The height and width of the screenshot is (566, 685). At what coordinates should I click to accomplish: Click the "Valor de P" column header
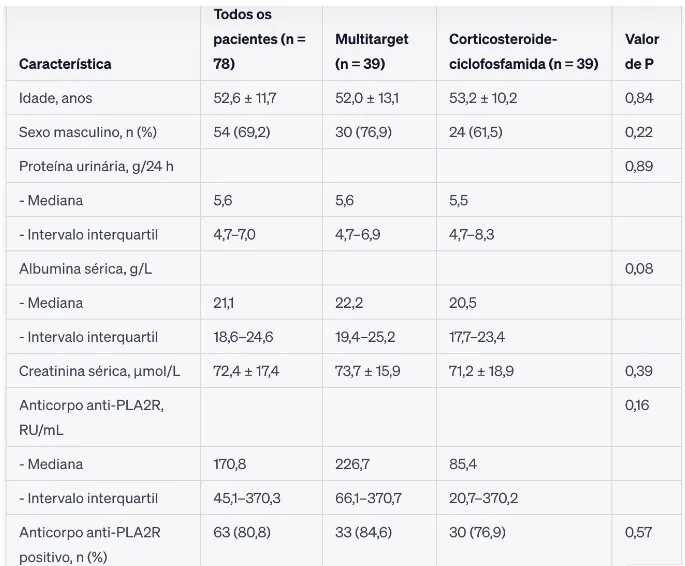click(641, 51)
